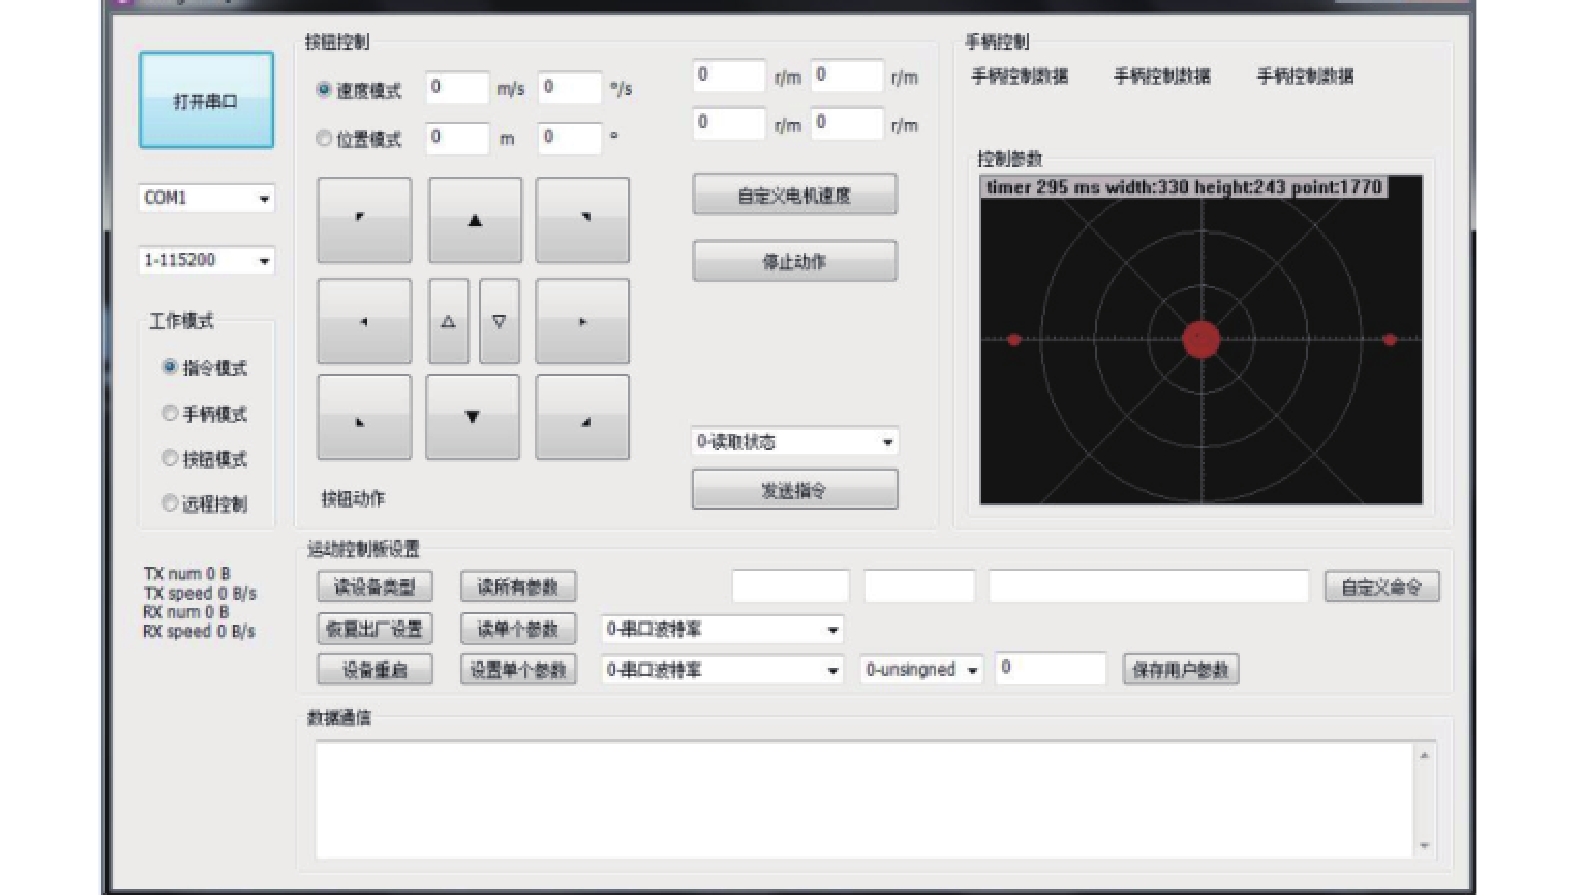Viewport: 1575px width, 896px height.
Task: Click the hollow down triangle button
Action: coord(499,321)
